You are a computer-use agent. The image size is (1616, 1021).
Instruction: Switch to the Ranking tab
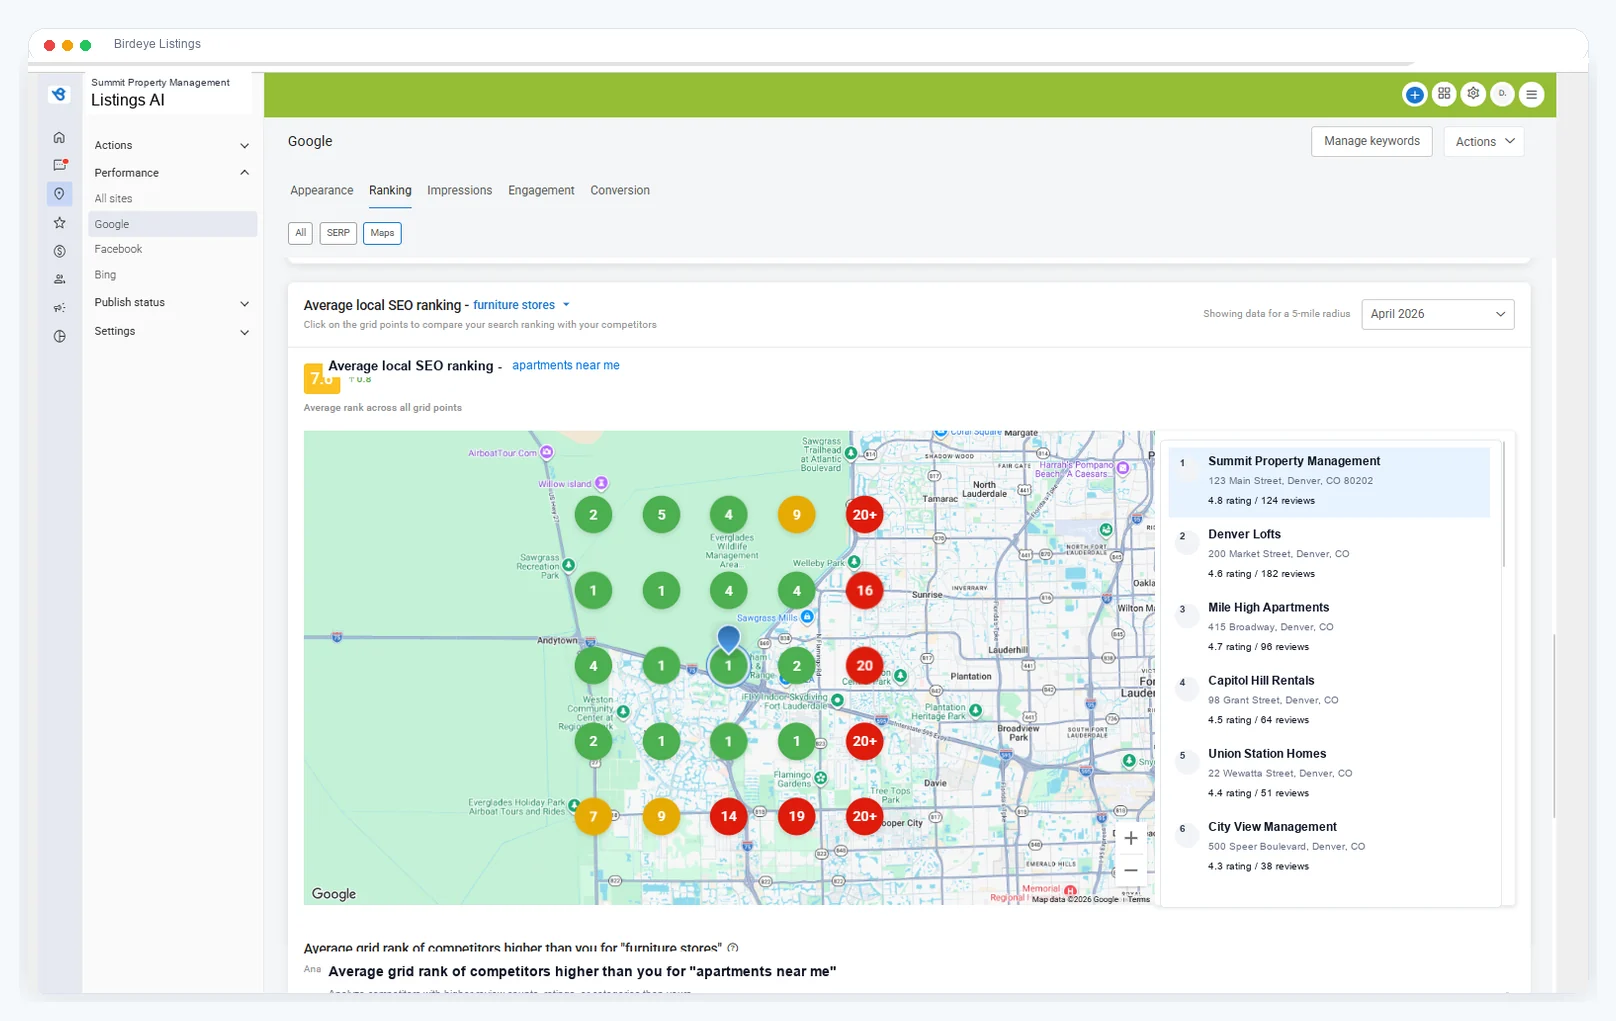(x=390, y=190)
